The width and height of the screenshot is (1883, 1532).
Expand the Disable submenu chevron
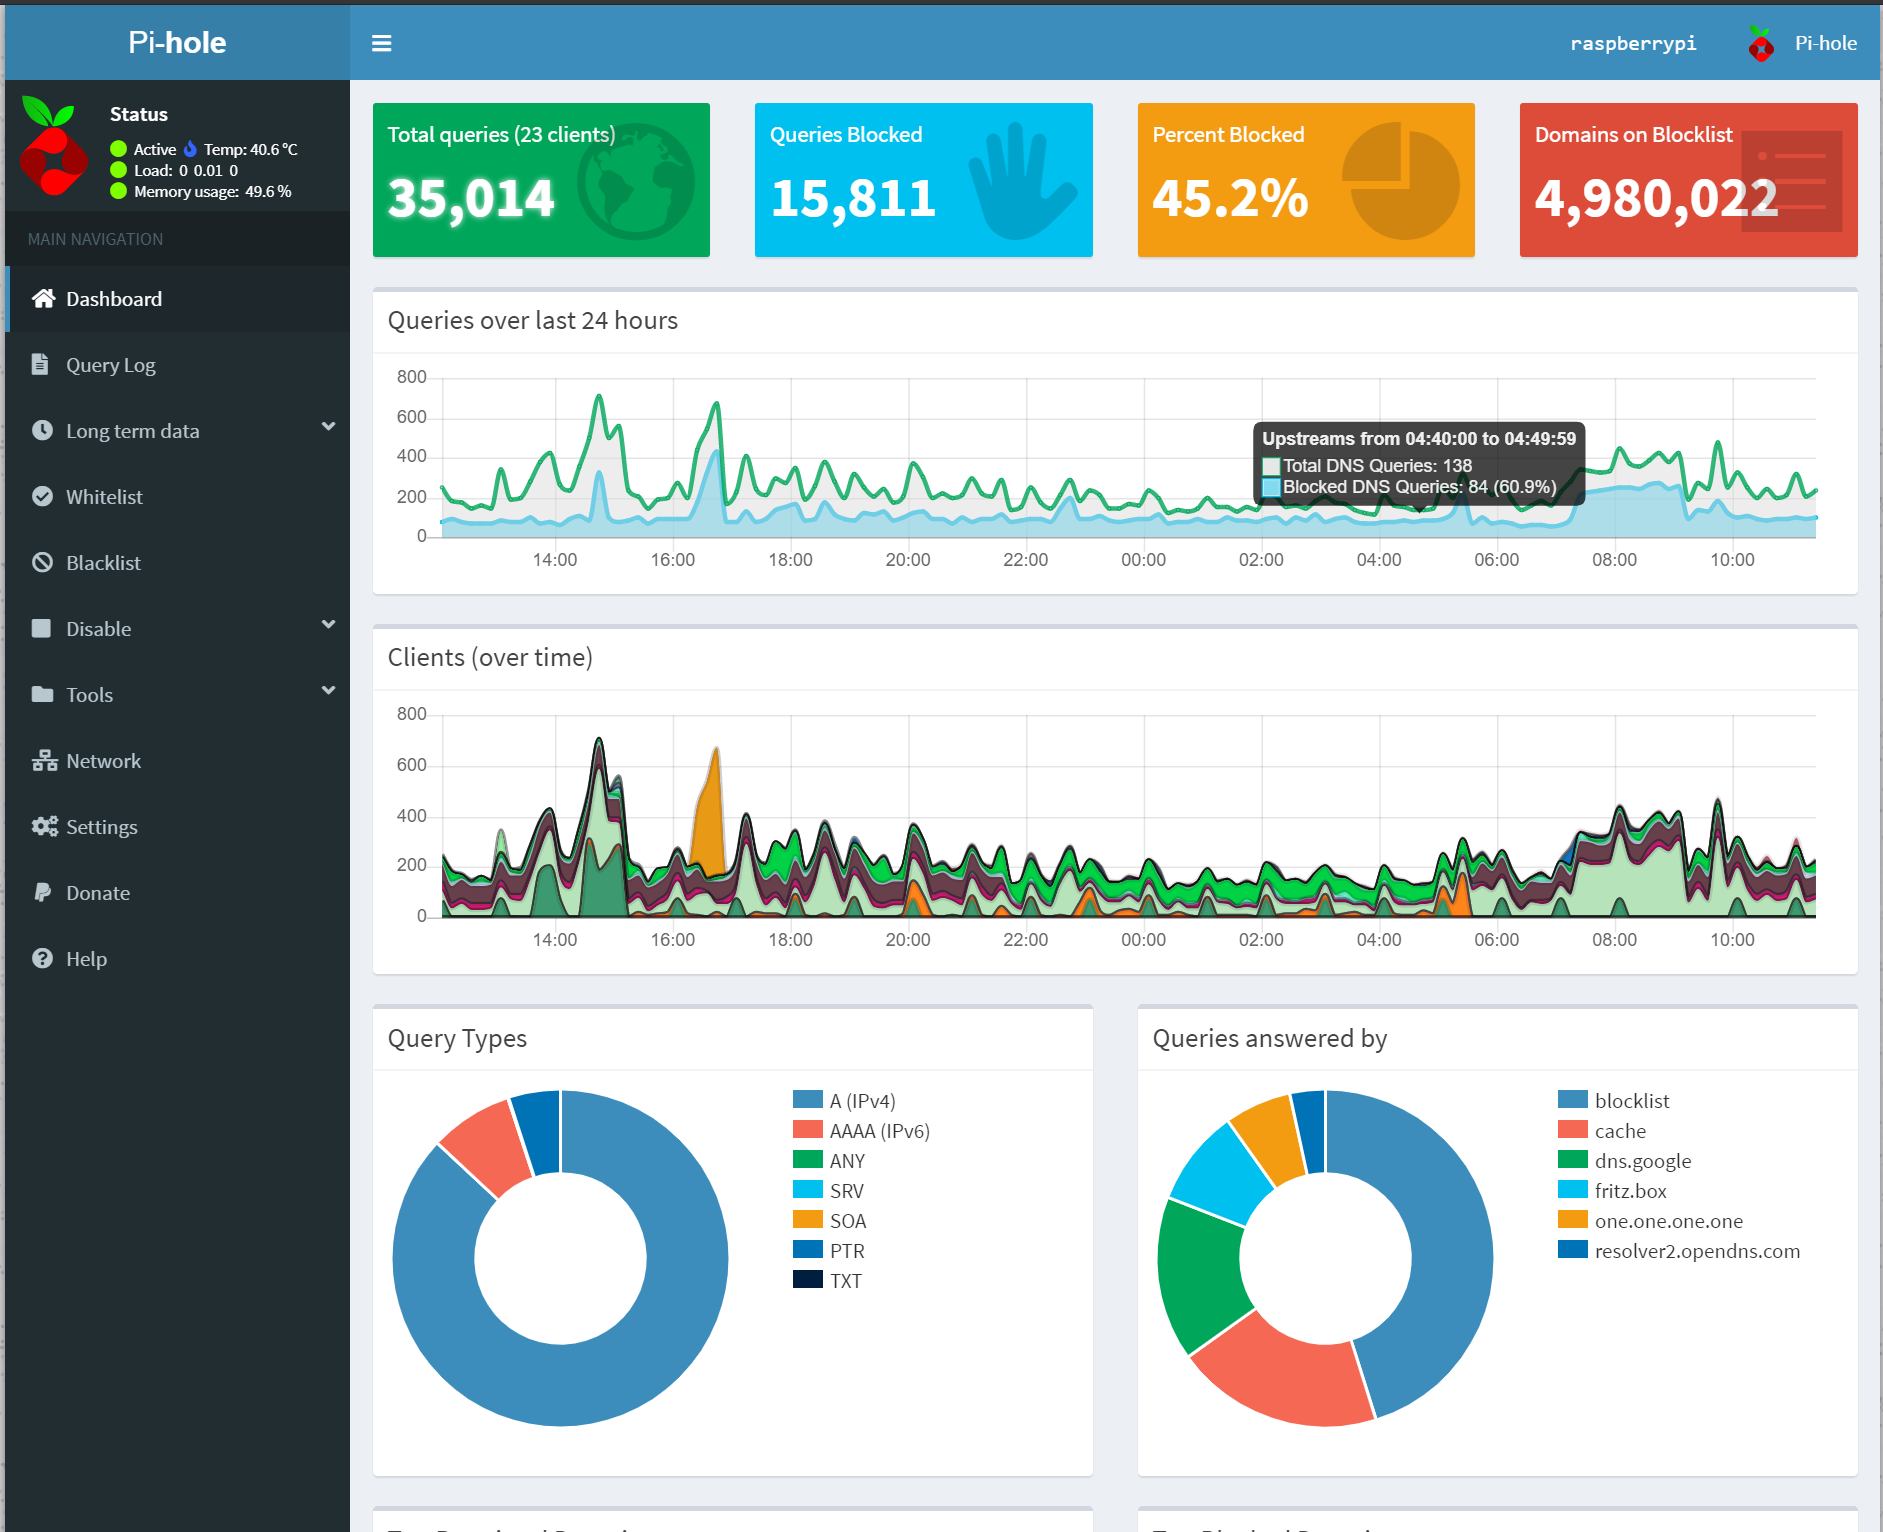coord(328,625)
